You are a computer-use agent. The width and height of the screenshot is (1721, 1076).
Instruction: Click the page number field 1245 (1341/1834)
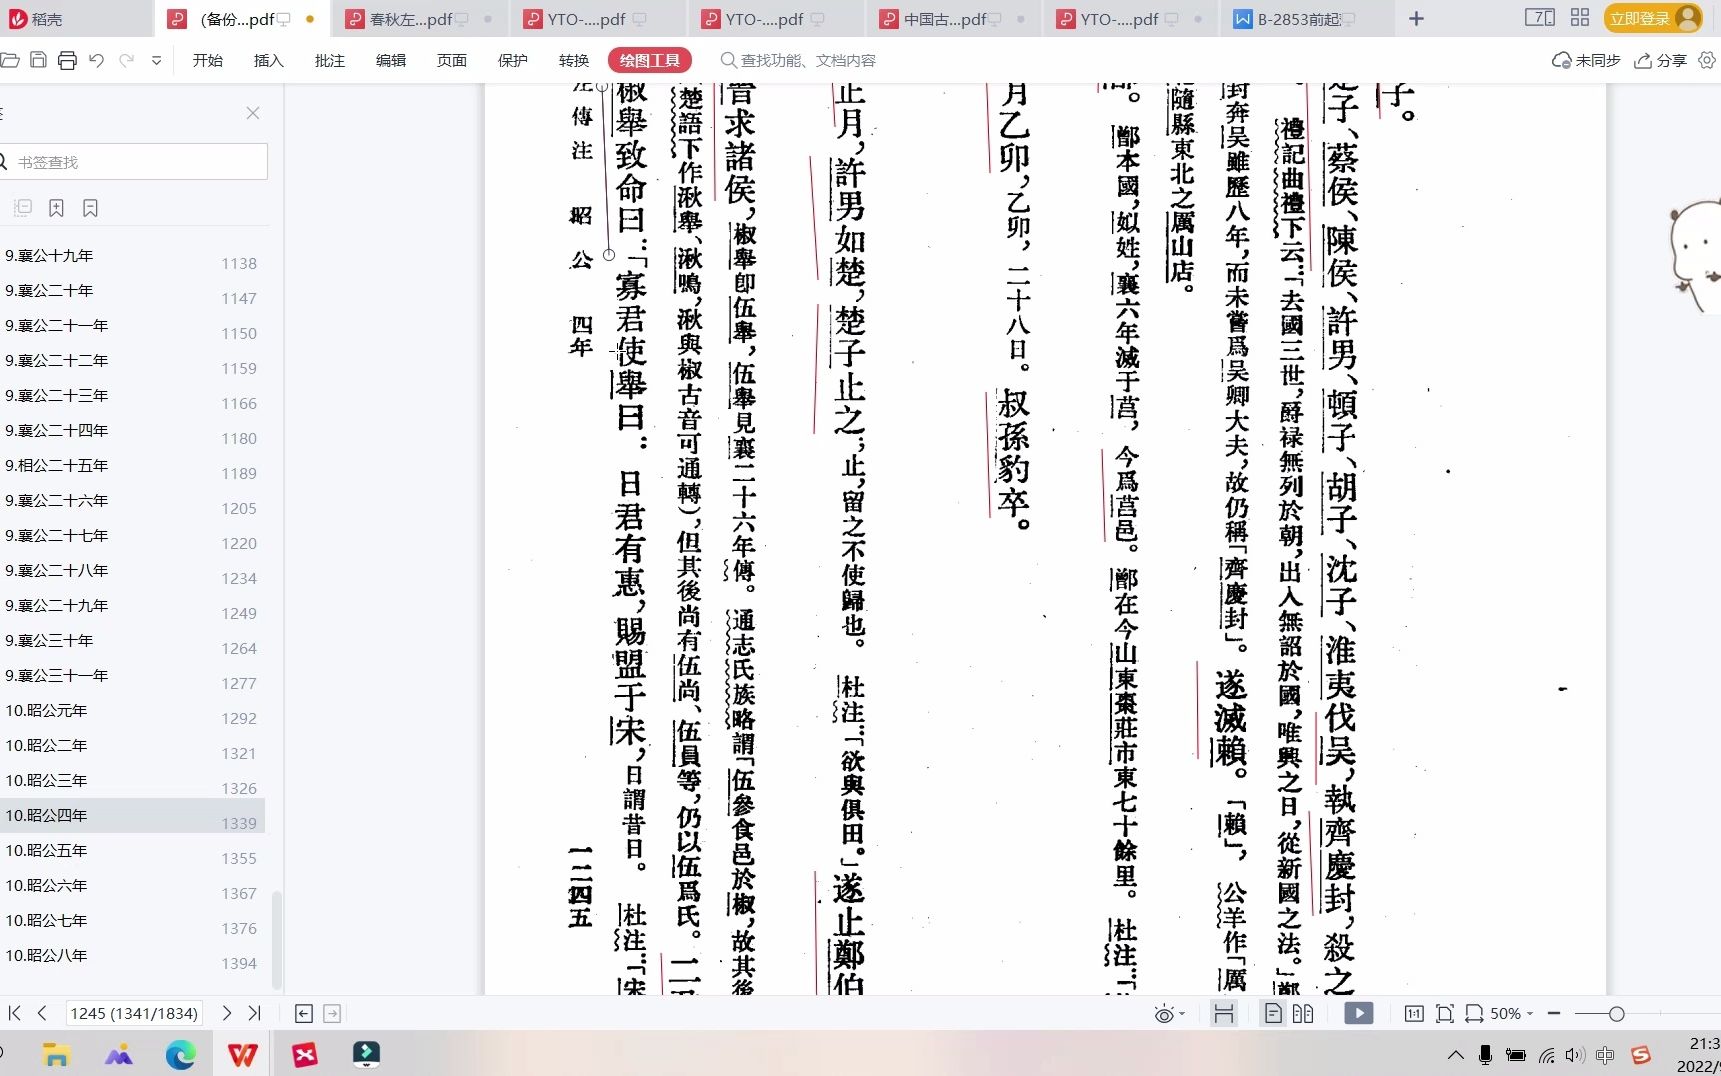coord(133,1013)
